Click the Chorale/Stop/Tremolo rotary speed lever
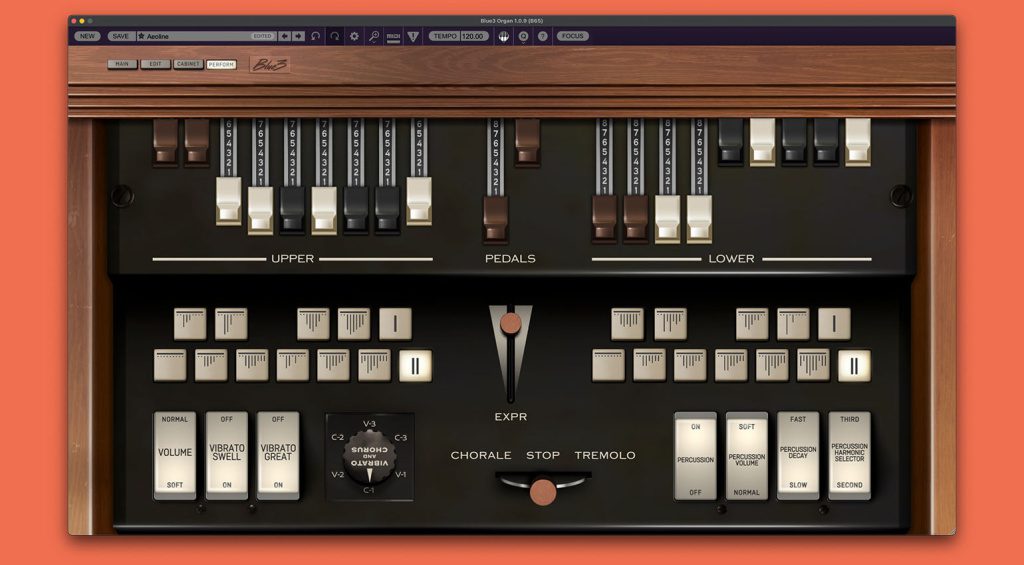Viewport: 1024px width, 565px height. [x=543, y=491]
